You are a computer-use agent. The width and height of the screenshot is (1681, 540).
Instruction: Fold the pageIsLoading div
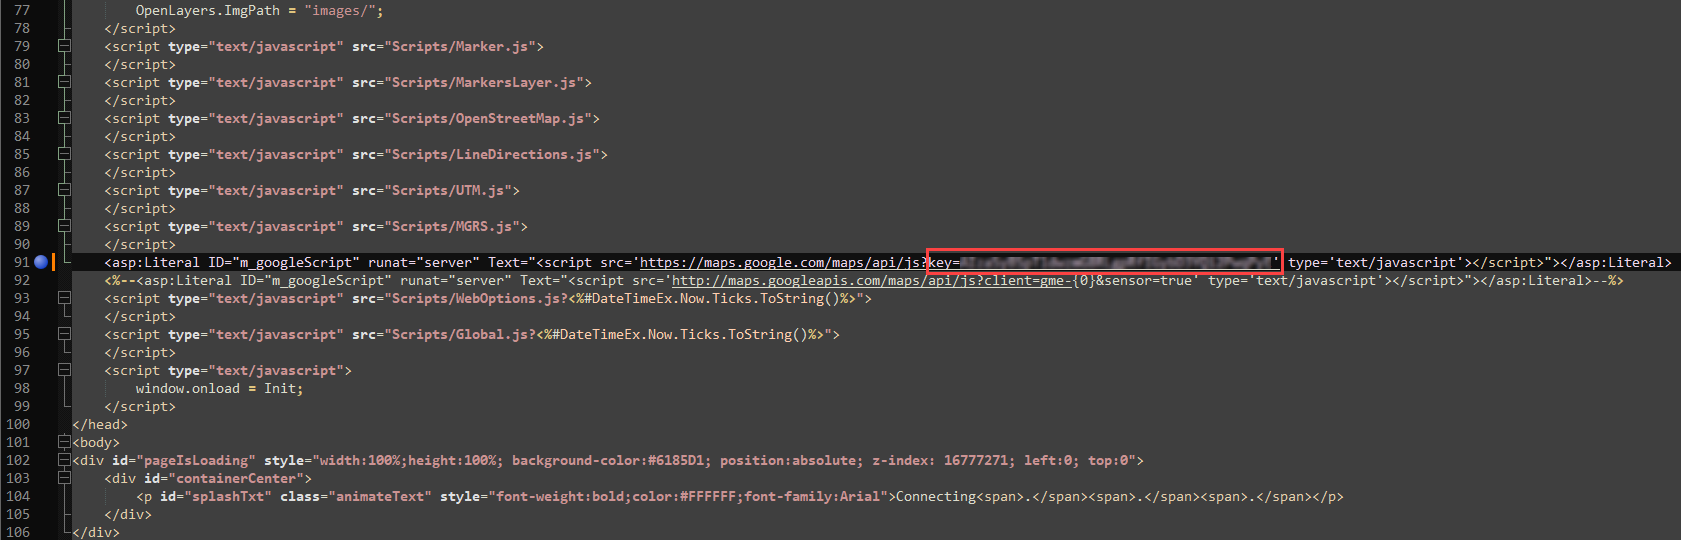64,460
